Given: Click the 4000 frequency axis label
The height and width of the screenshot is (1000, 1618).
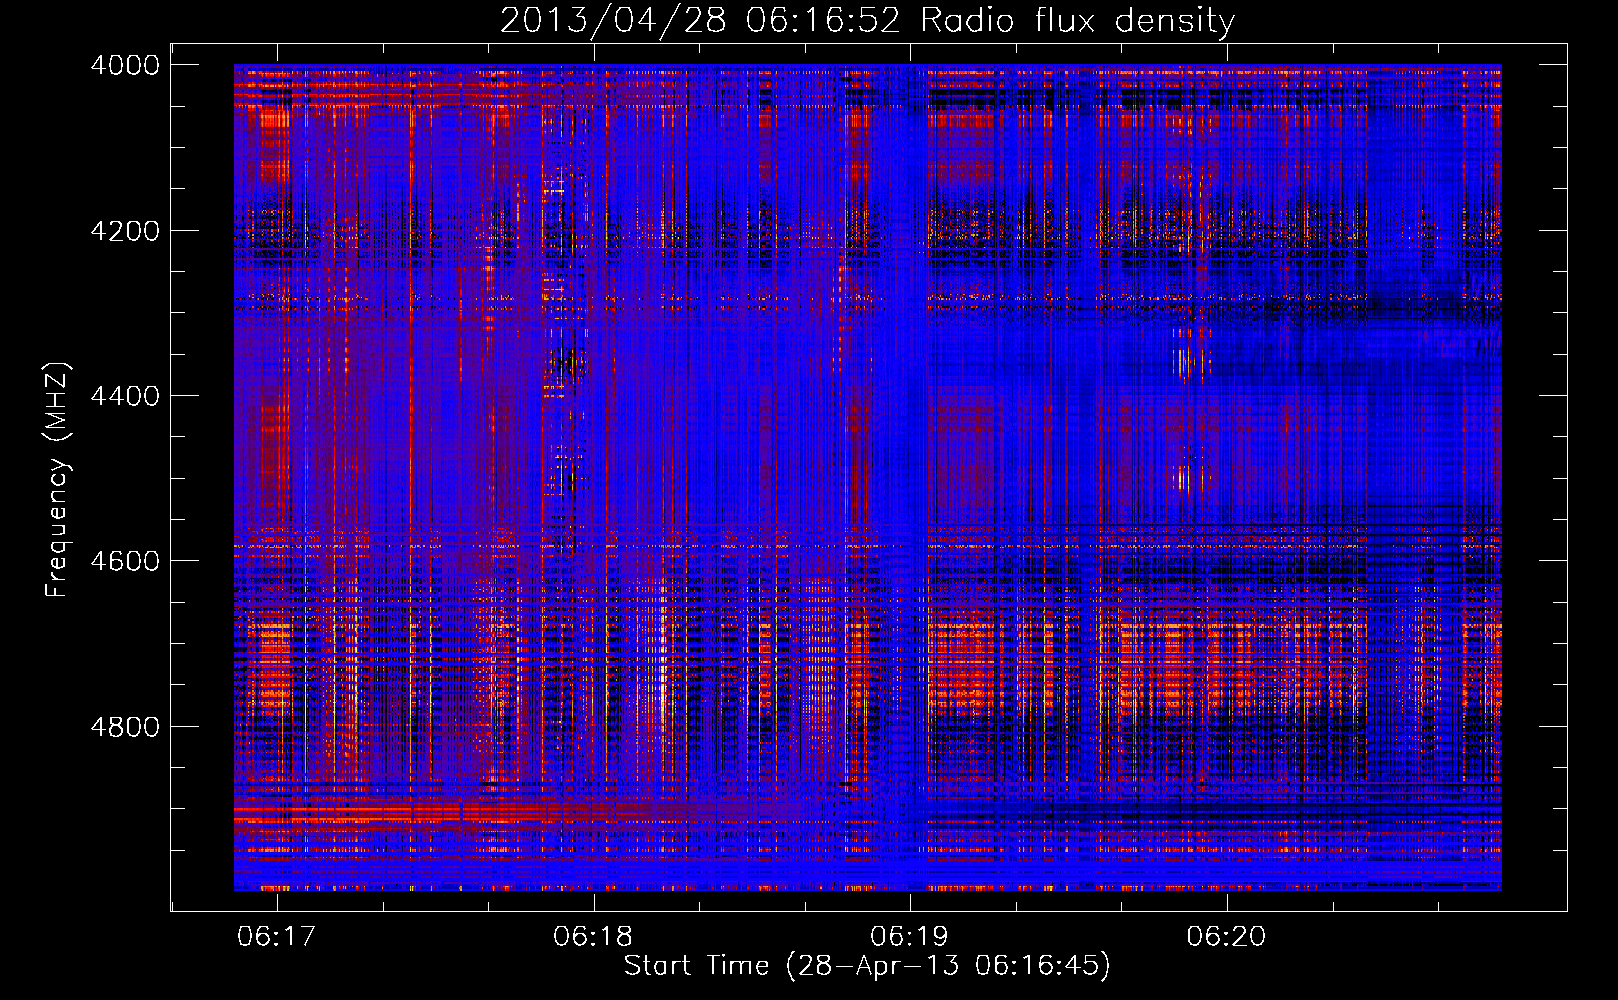Looking at the screenshot, I should [125, 65].
